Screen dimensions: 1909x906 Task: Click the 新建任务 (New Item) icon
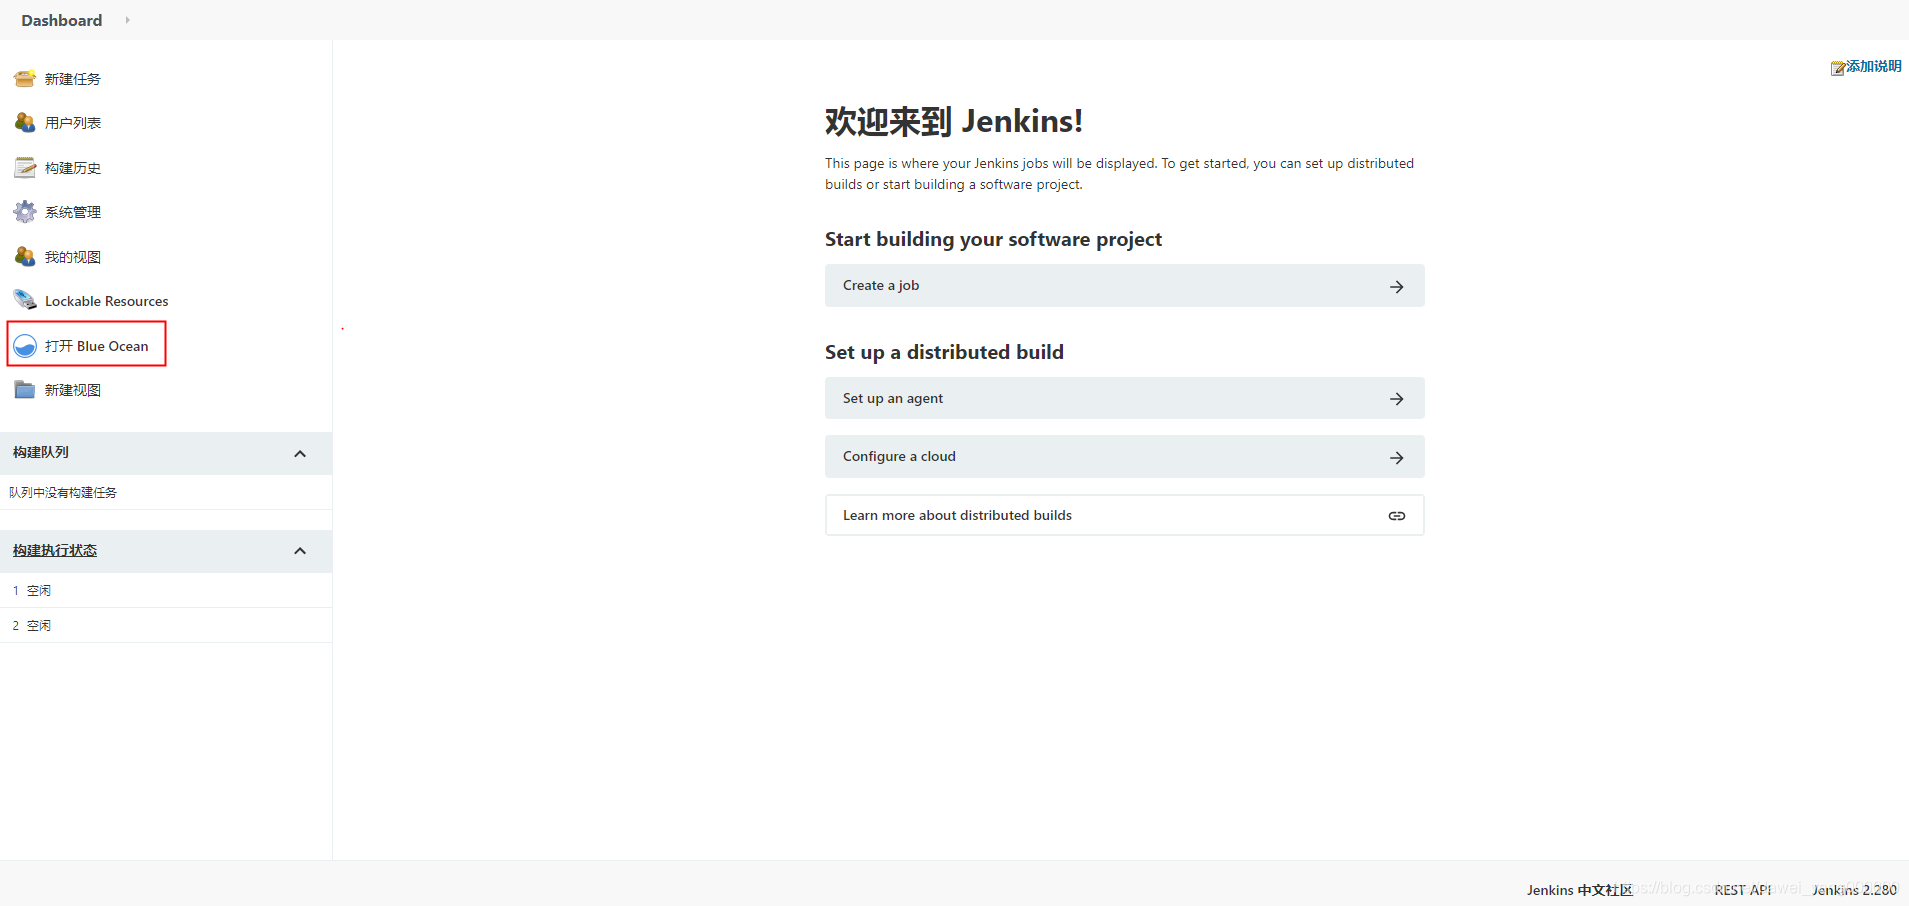[25, 79]
